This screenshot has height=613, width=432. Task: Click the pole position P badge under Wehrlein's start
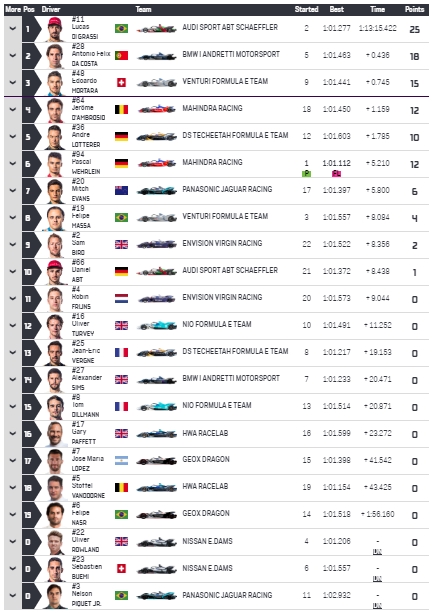307,174
